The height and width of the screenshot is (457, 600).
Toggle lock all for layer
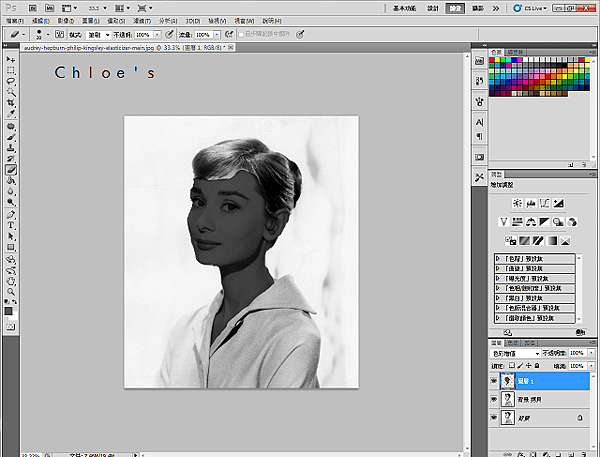click(x=537, y=366)
